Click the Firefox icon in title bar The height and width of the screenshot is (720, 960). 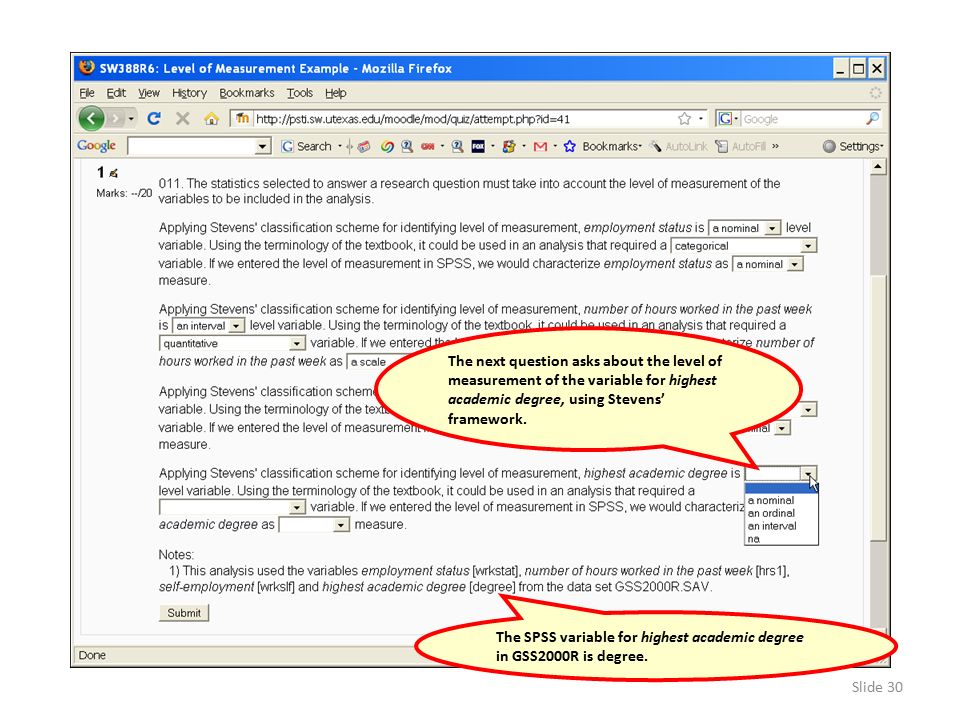86,67
